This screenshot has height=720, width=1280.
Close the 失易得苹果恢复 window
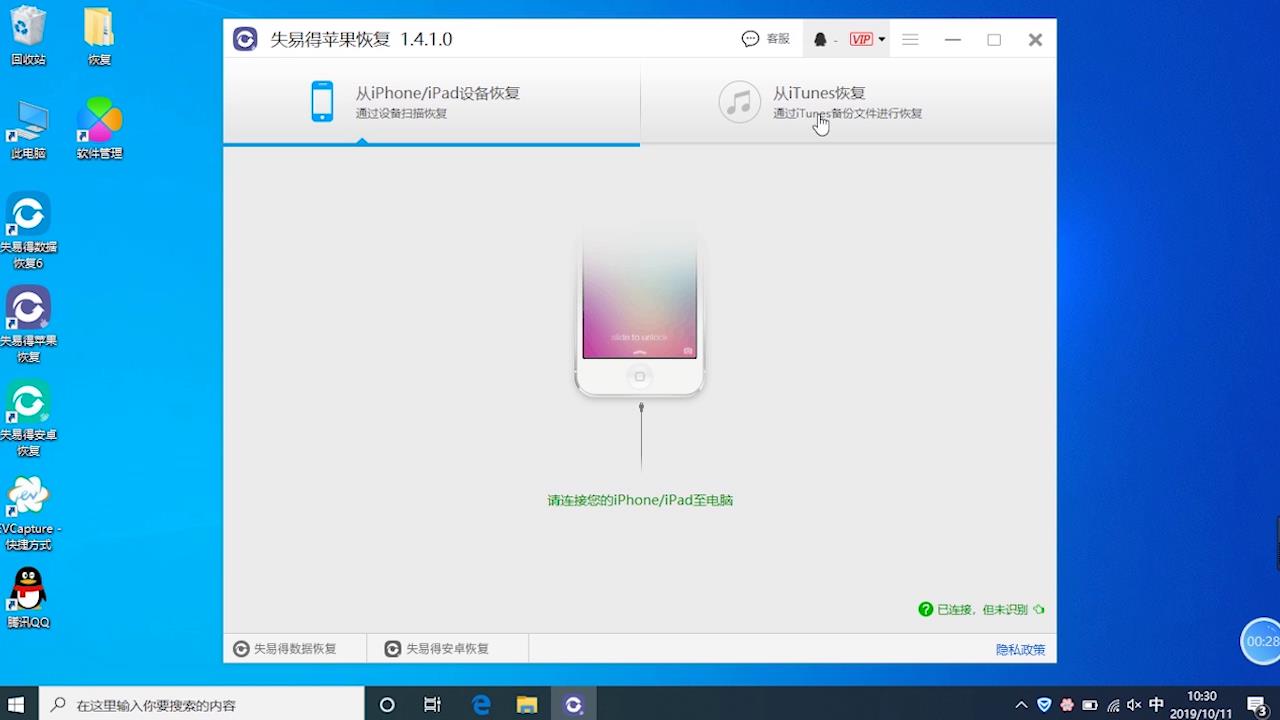coord(1035,39)
